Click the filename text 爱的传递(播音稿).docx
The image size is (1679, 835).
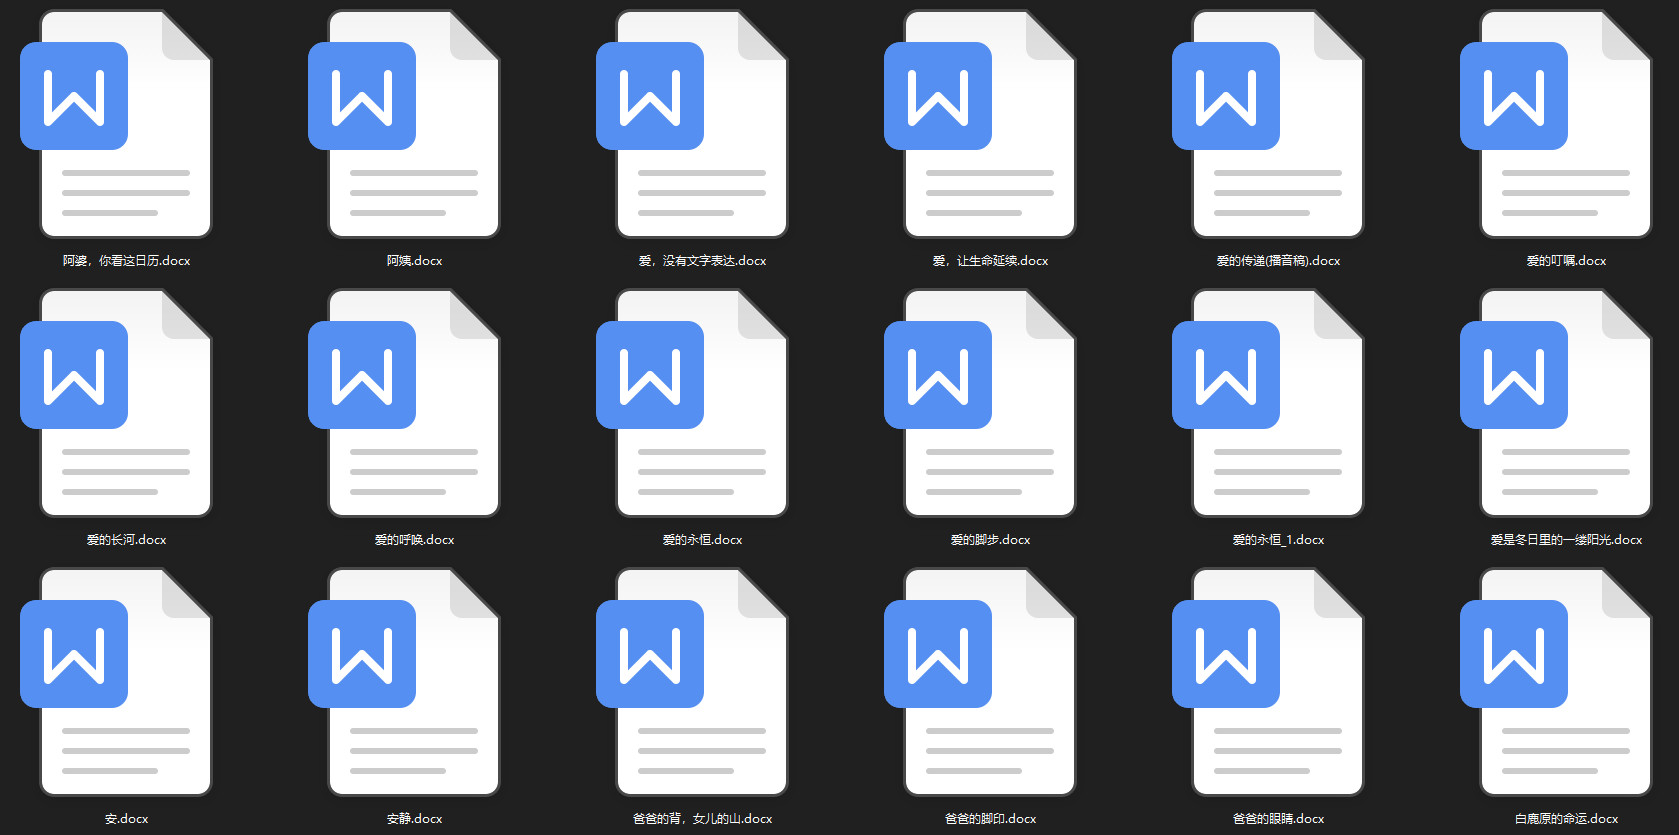coord(1278,261)
